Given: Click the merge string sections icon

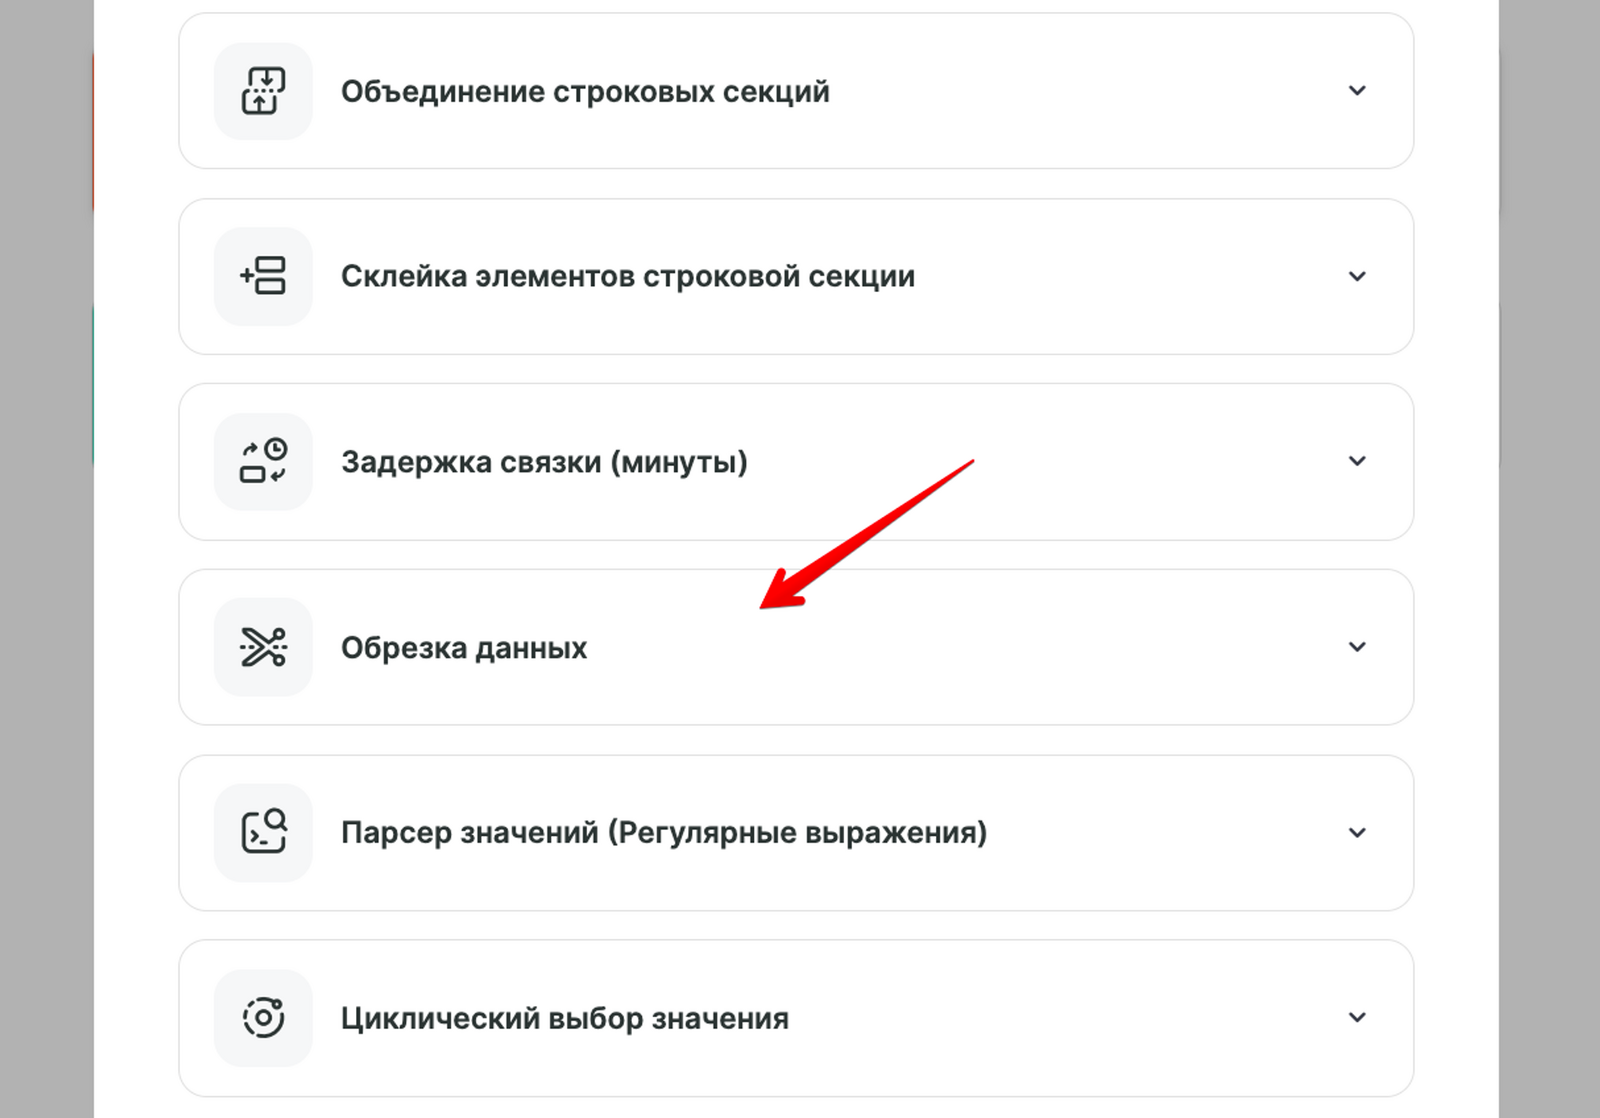Looking at the screenshot, I should pos(263,91).
